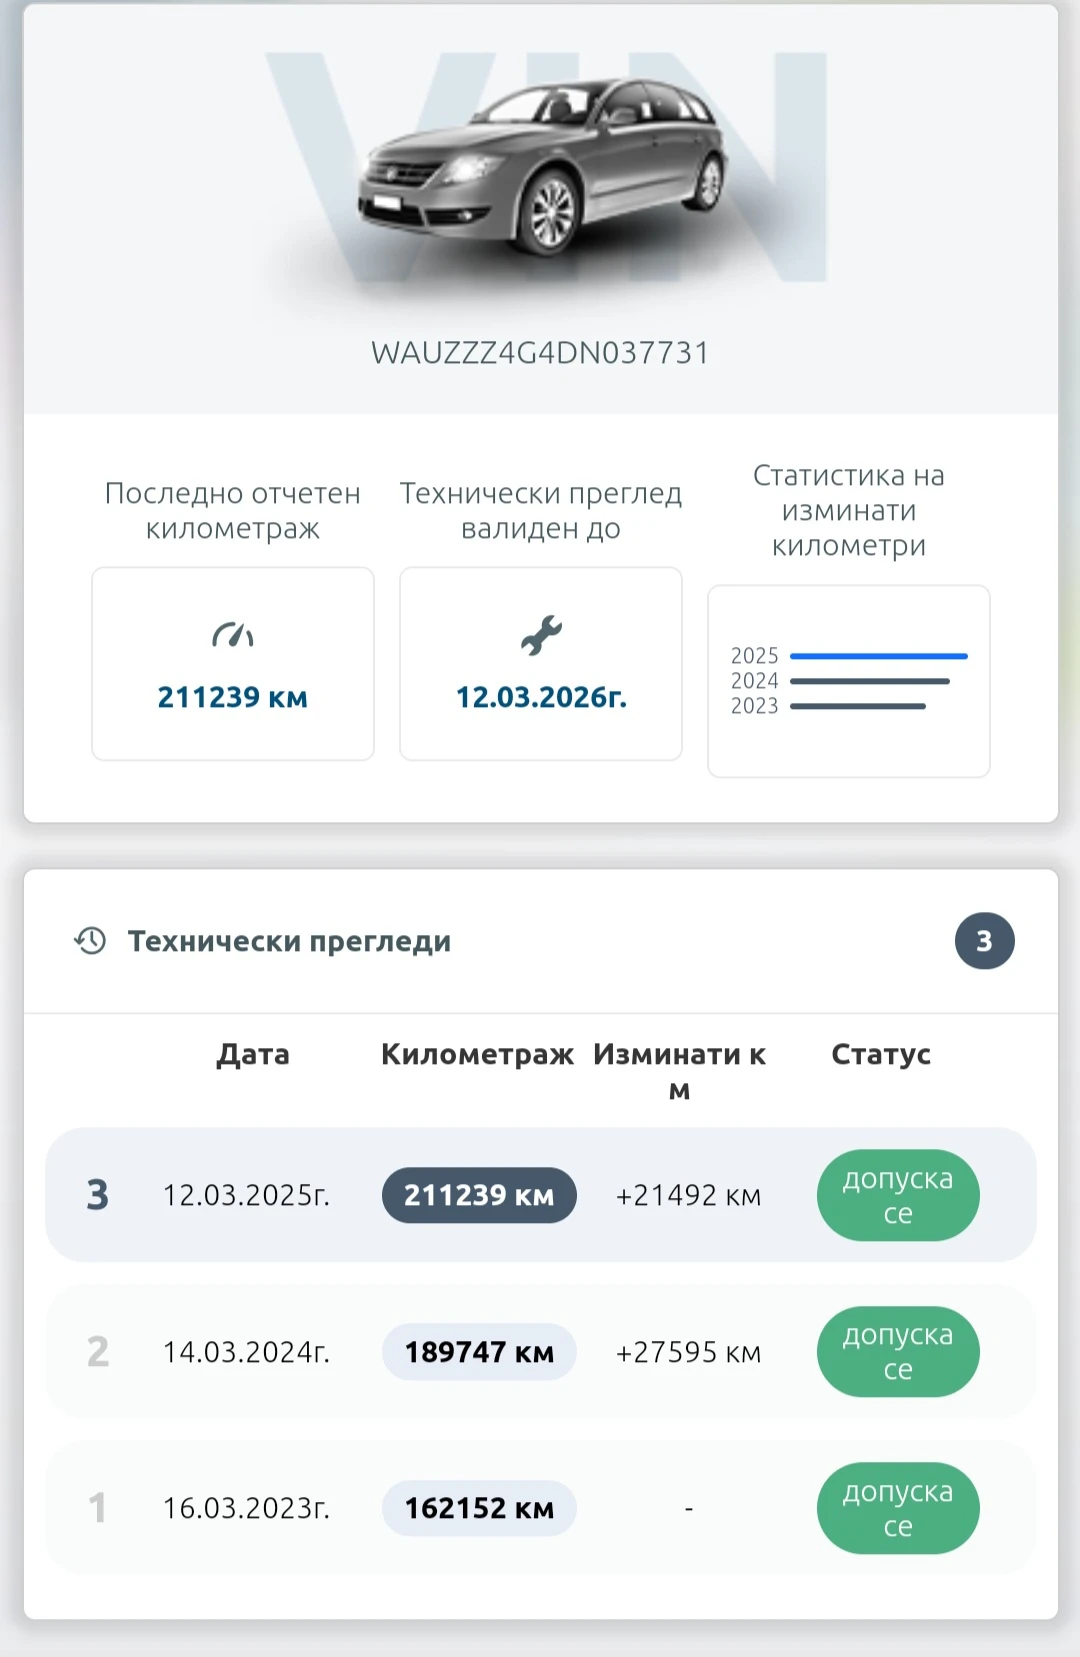1080x1657 pixels.
Task: Click the 2023 statistics bar
Action: click(857, 706)
